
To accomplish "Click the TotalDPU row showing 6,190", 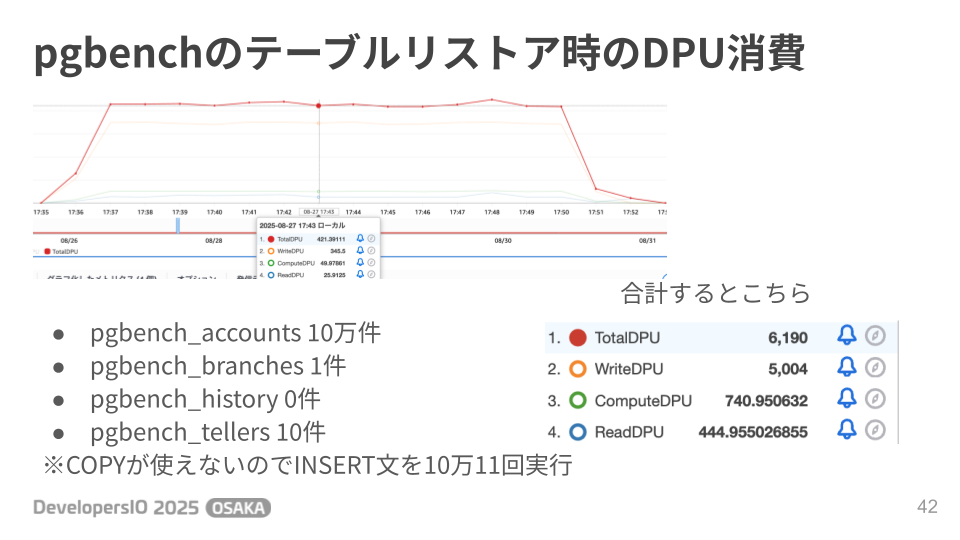I will pos(721,337).
